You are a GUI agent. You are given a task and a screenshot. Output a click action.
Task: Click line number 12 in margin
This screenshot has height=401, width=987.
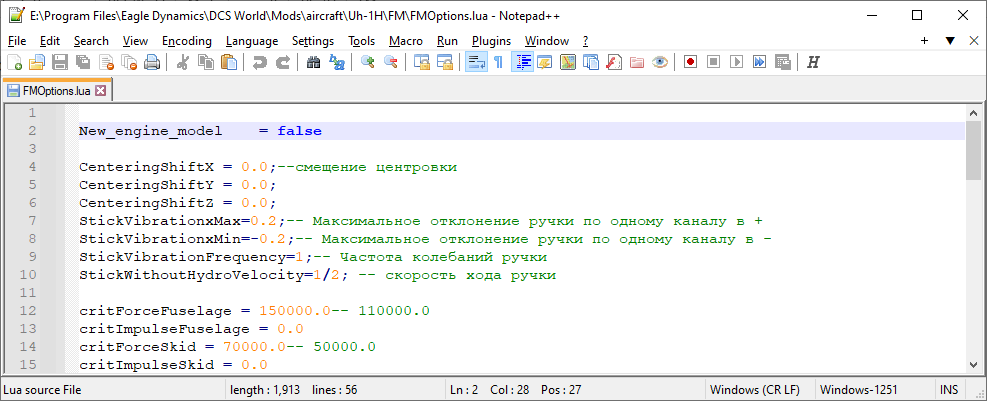click(x=28, y=310)
